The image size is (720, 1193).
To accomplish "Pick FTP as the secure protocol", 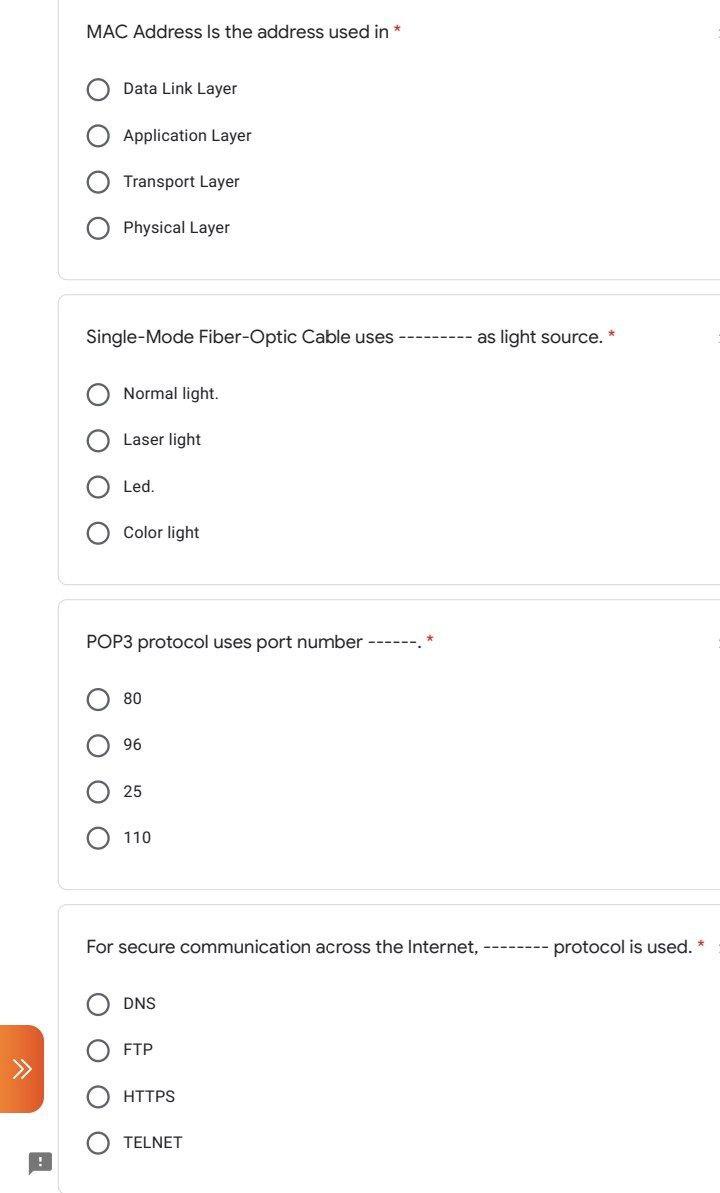I will (97, 1050).
